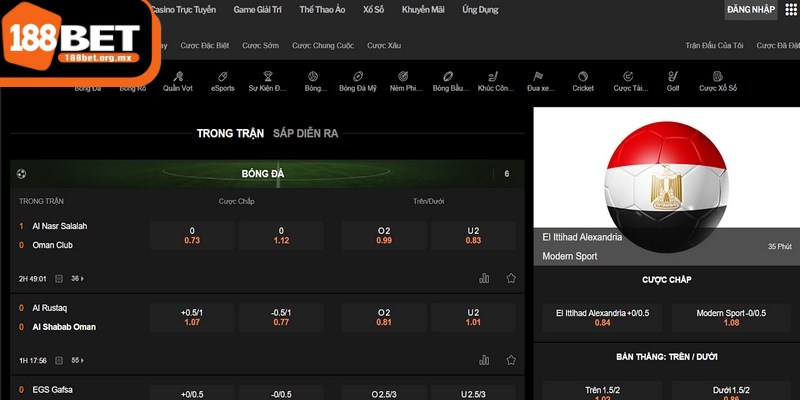
Task: Collapse the Bóng Đá section header
Action: (x=262, y=174)
